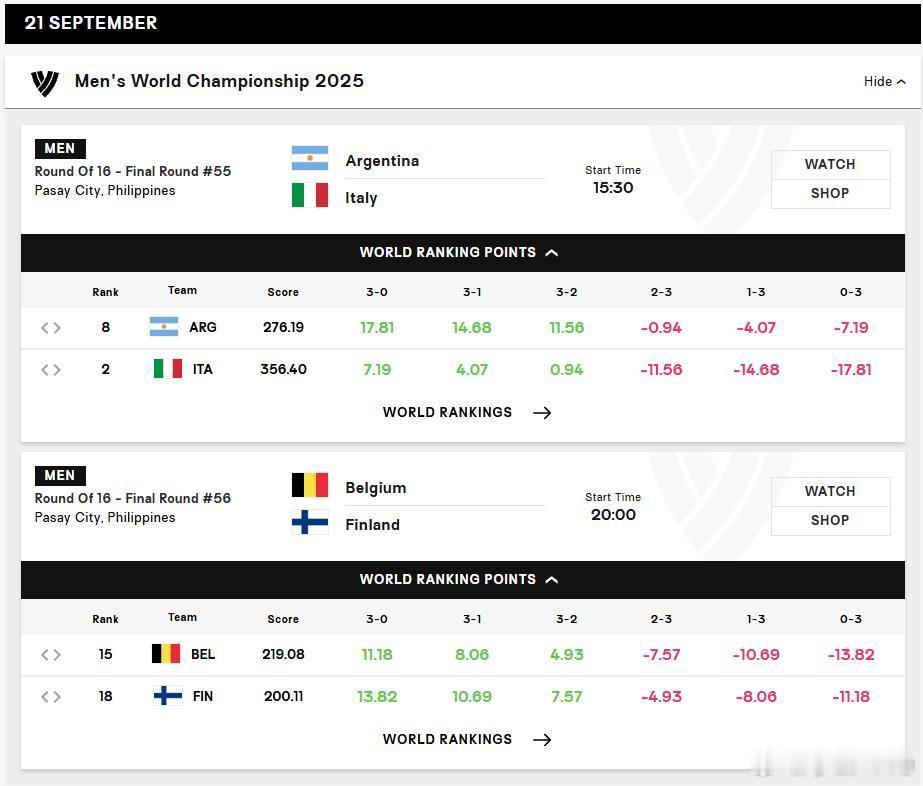
Task: Click the Argentina flag in match #55
Action: point(310,158)
